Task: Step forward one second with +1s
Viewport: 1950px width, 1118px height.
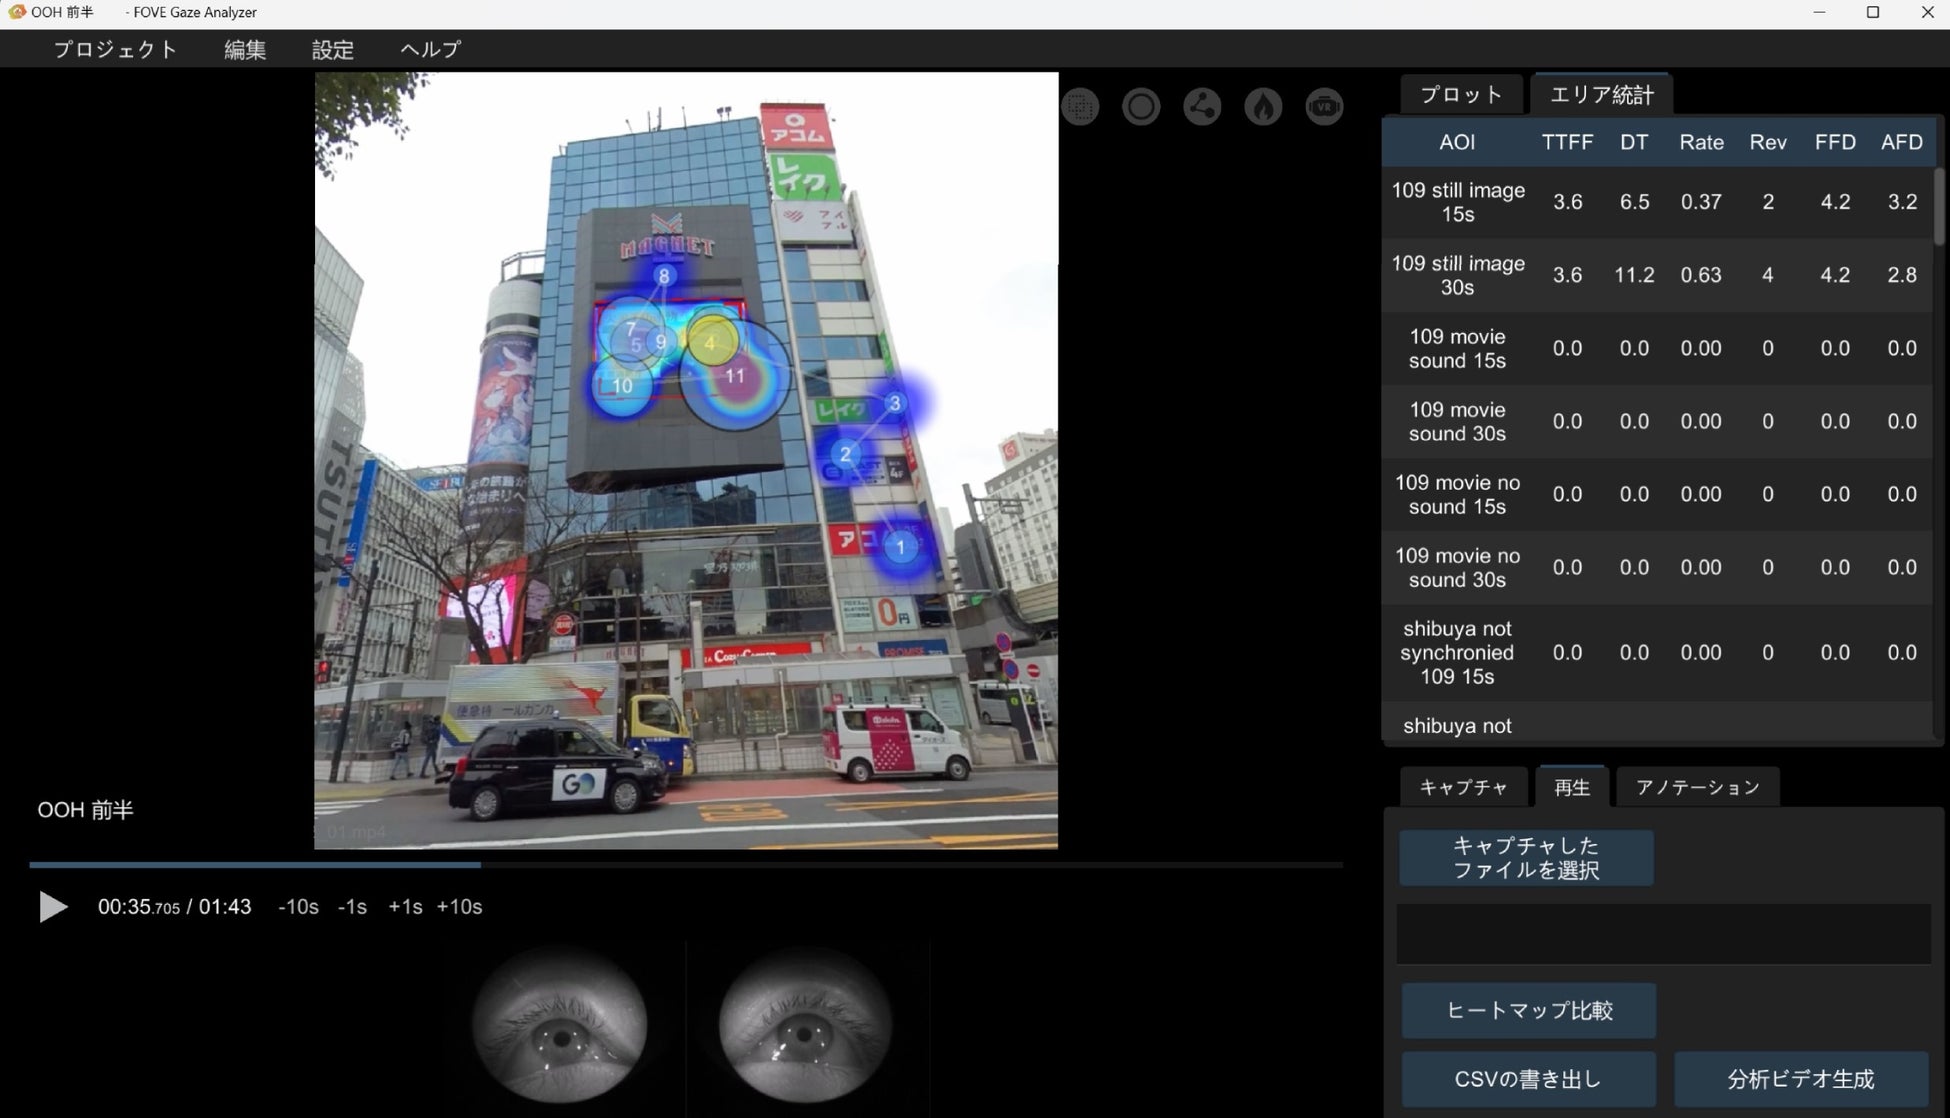Action: (405, 907)
